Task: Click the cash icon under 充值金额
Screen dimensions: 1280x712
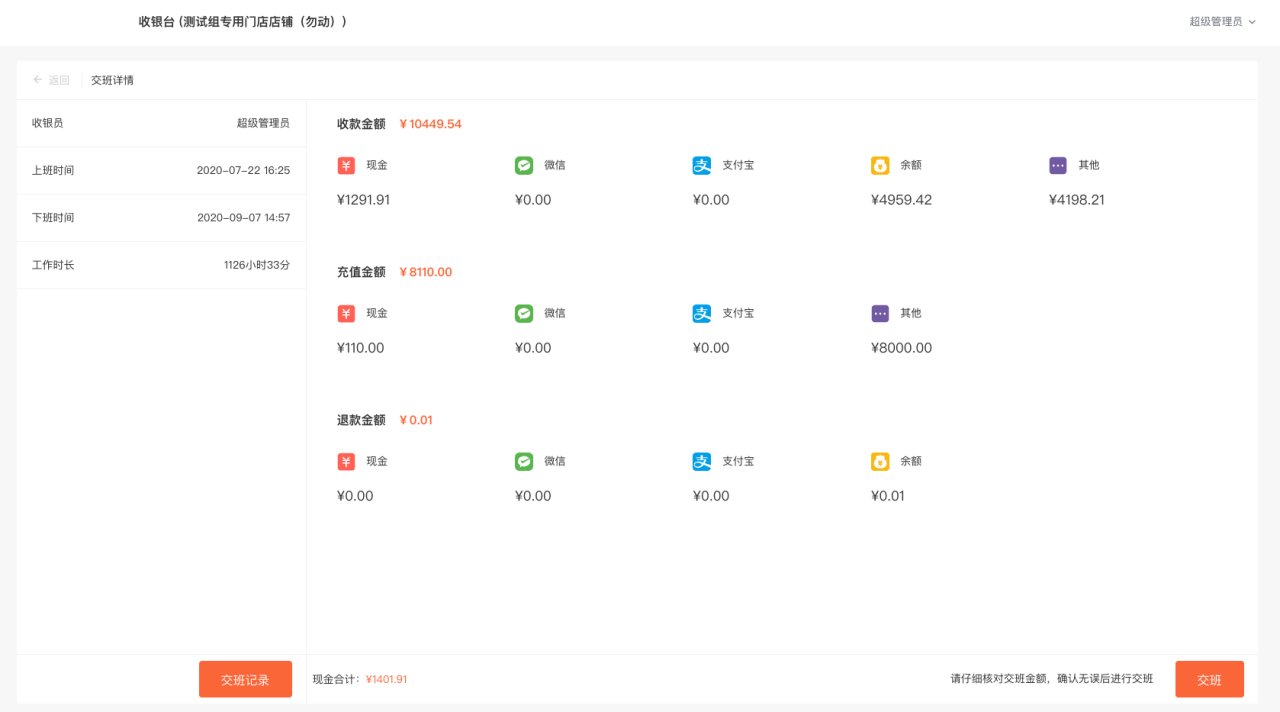Action: point(346,314)
